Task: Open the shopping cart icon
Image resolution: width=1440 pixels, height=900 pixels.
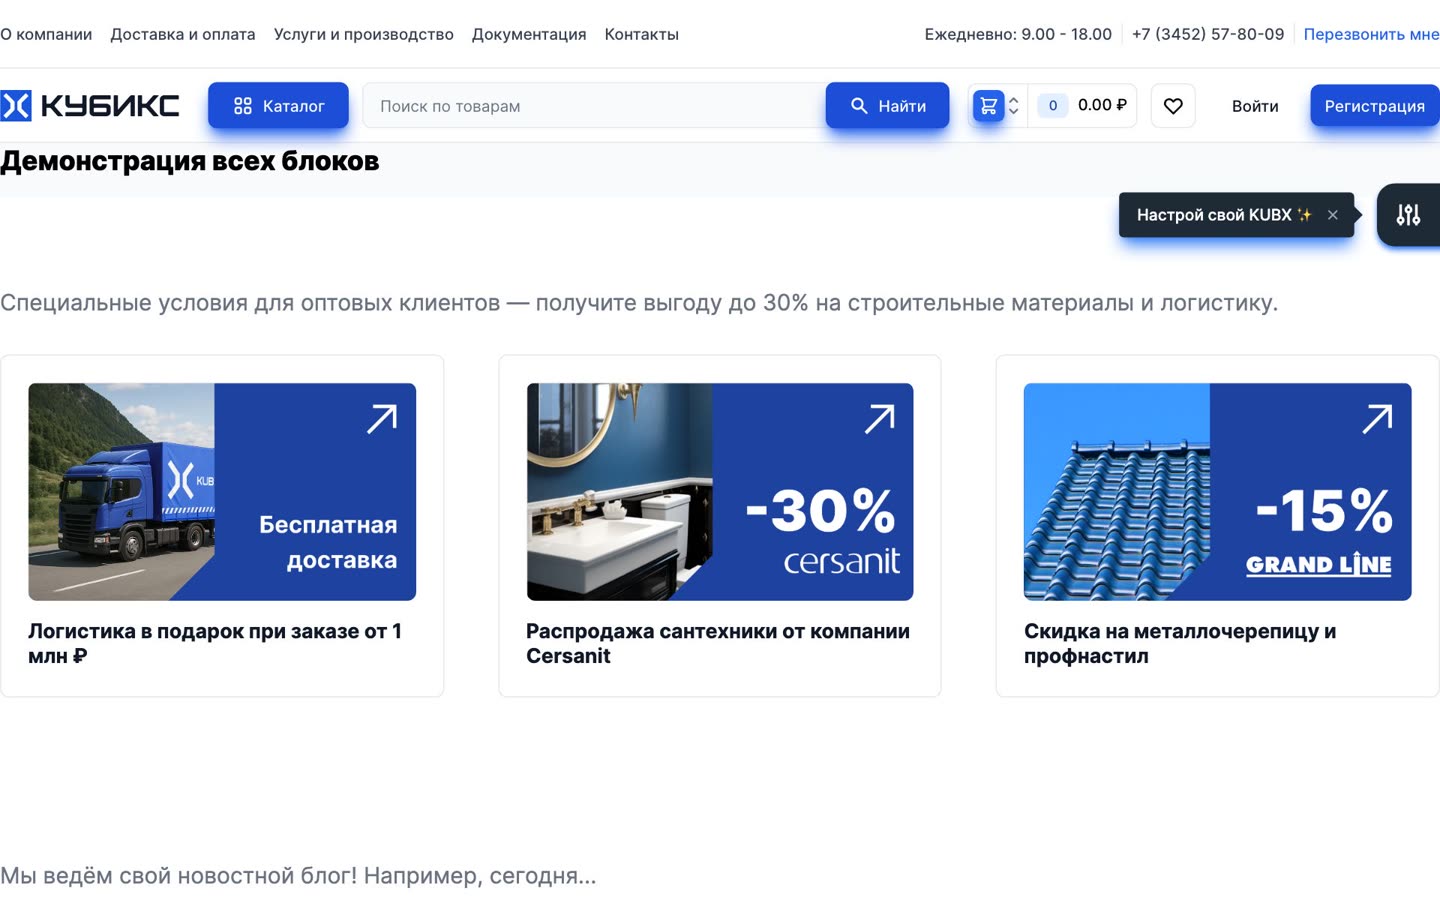Action: (988, 105)
